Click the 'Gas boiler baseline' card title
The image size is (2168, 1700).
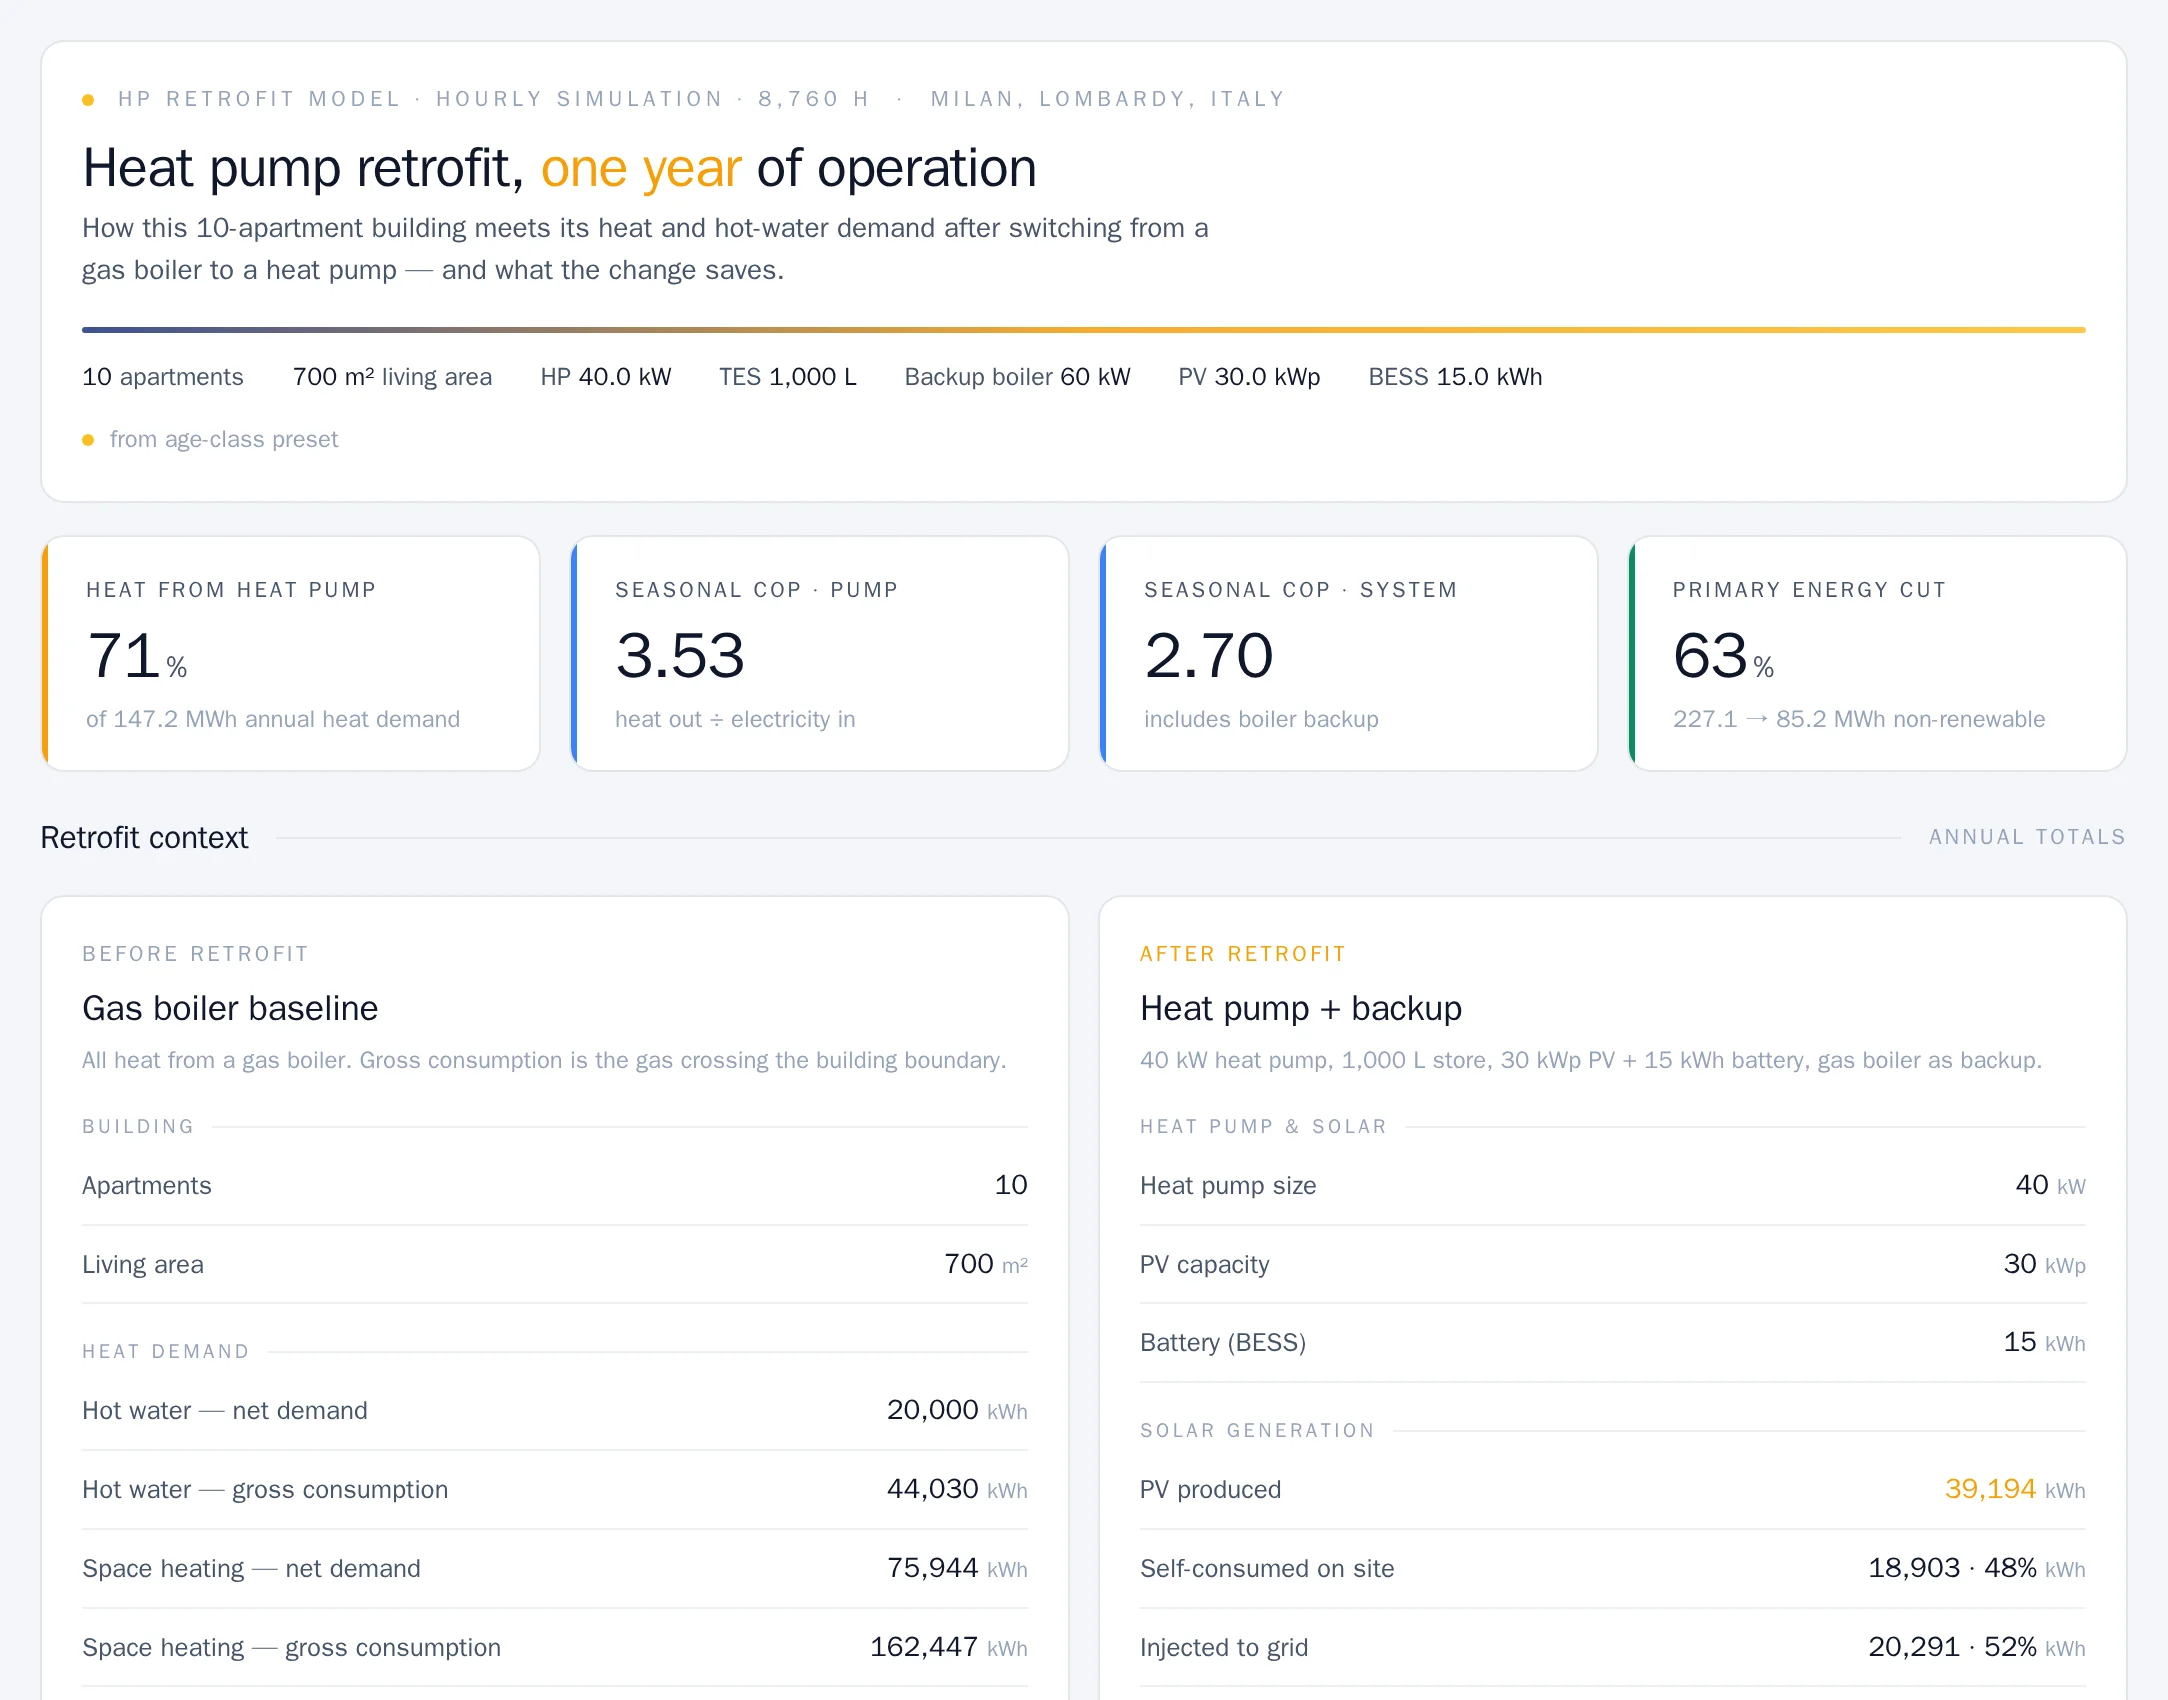click(x=230, y=1008)
